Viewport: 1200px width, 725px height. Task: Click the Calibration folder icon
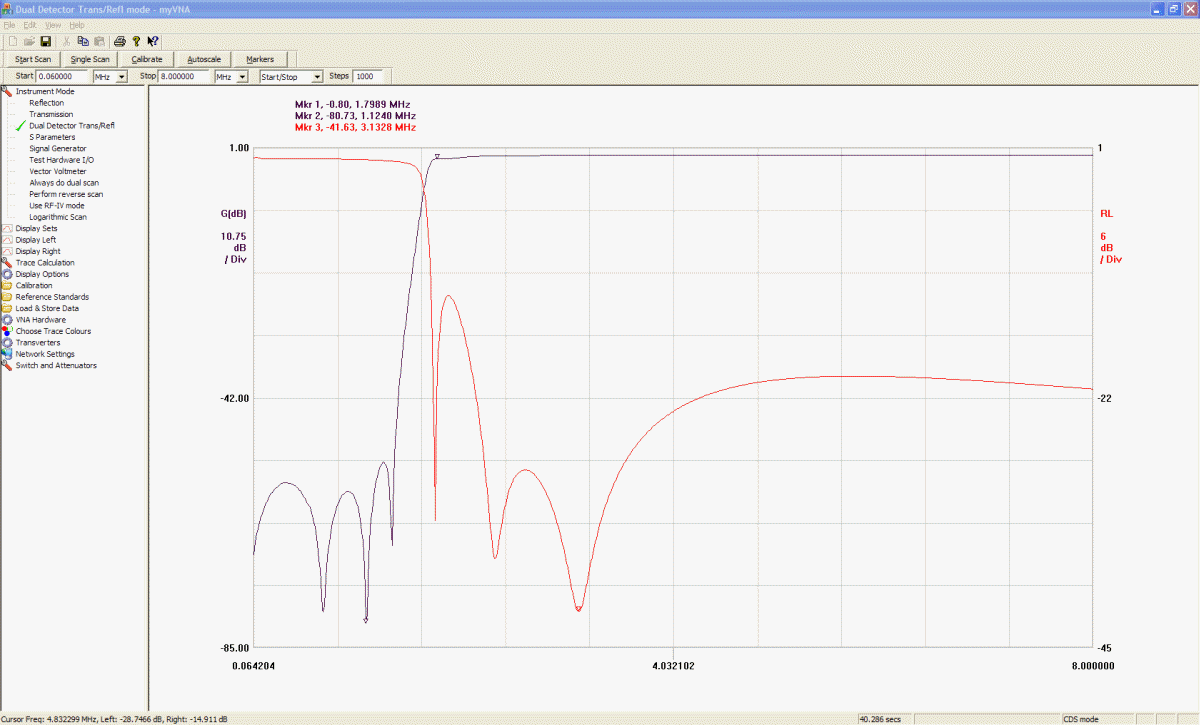coord(7,285)
